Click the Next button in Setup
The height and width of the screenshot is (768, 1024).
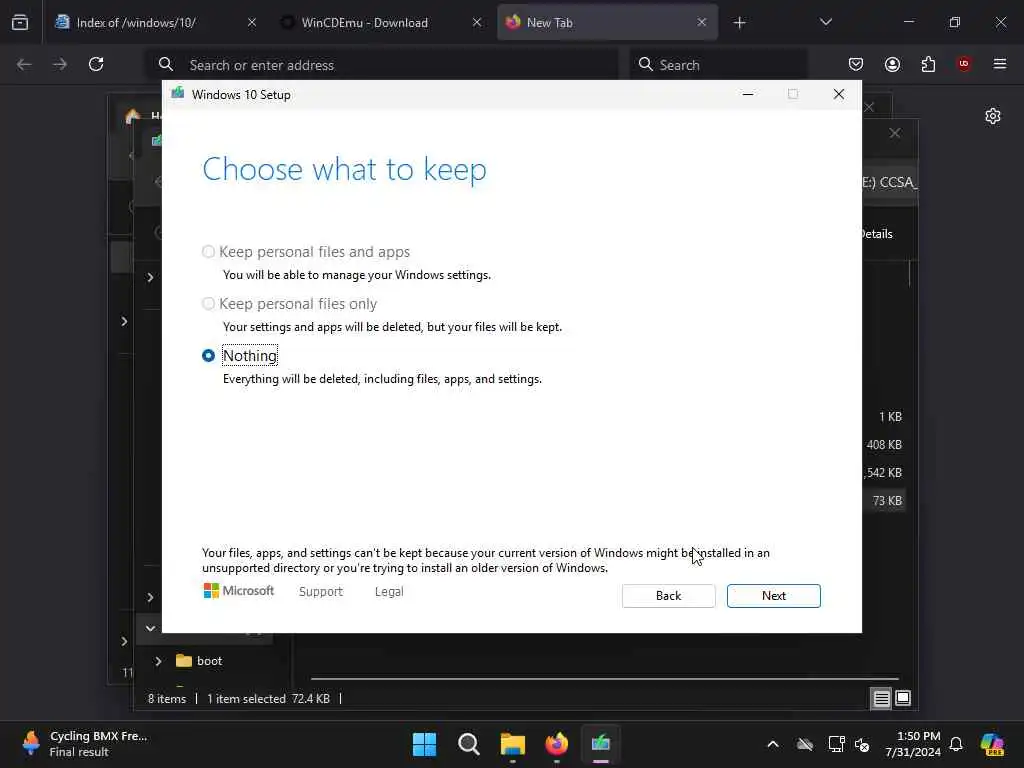click(x=773, y=596)
